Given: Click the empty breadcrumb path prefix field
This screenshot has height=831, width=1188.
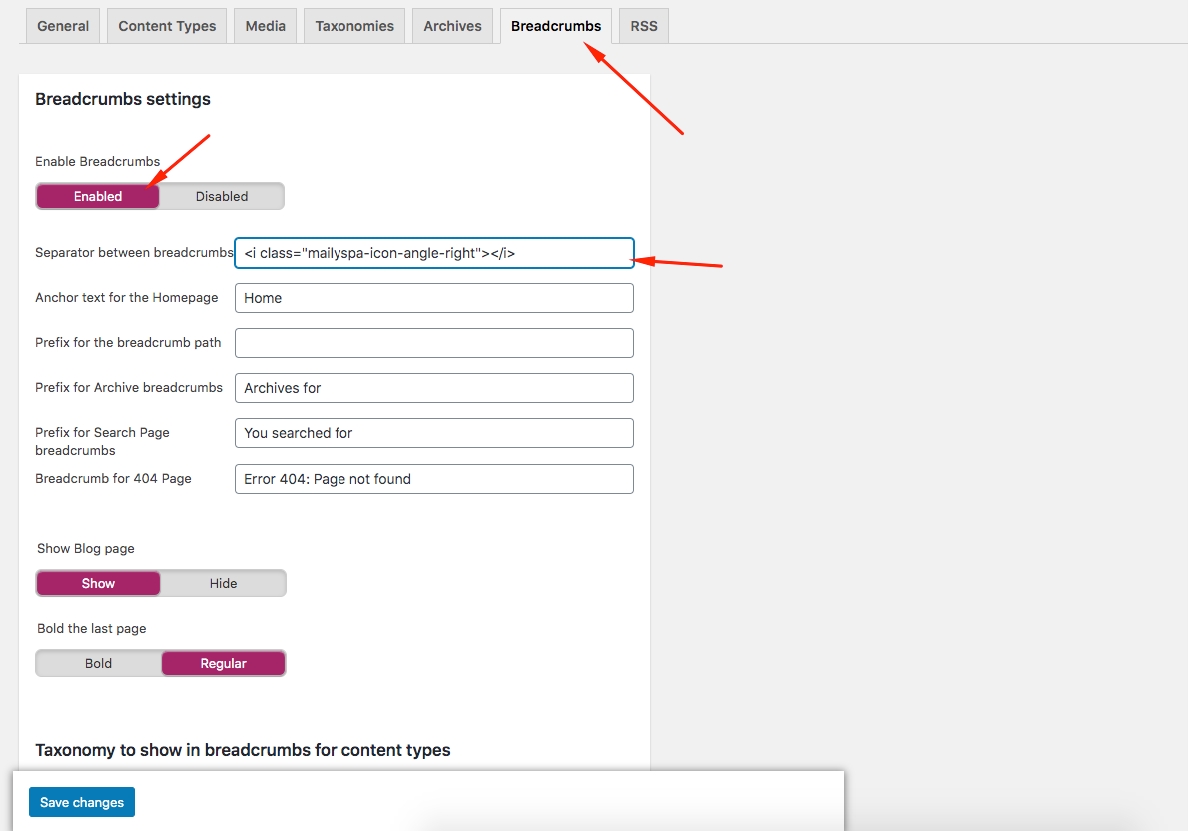Looking at the screenshot, I should (x=434, y=343).
